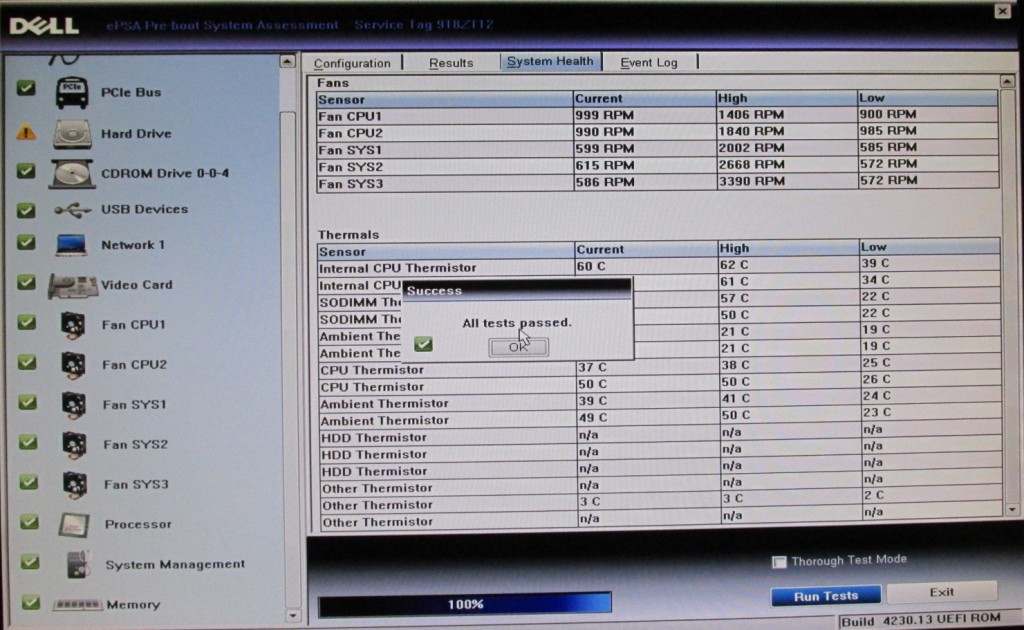Click '999 RPM' current value cell
This screenshot has height=630, width=1024.
click(645, 115)
